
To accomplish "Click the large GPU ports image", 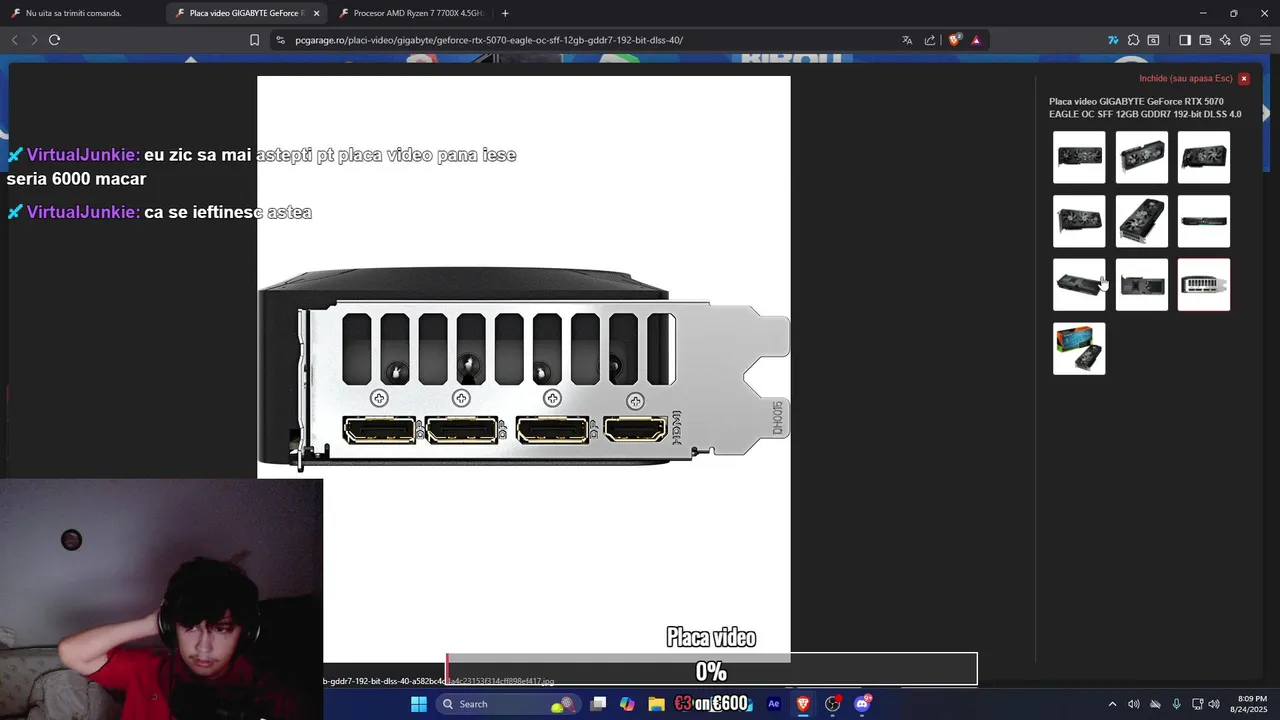I will 523,368.
